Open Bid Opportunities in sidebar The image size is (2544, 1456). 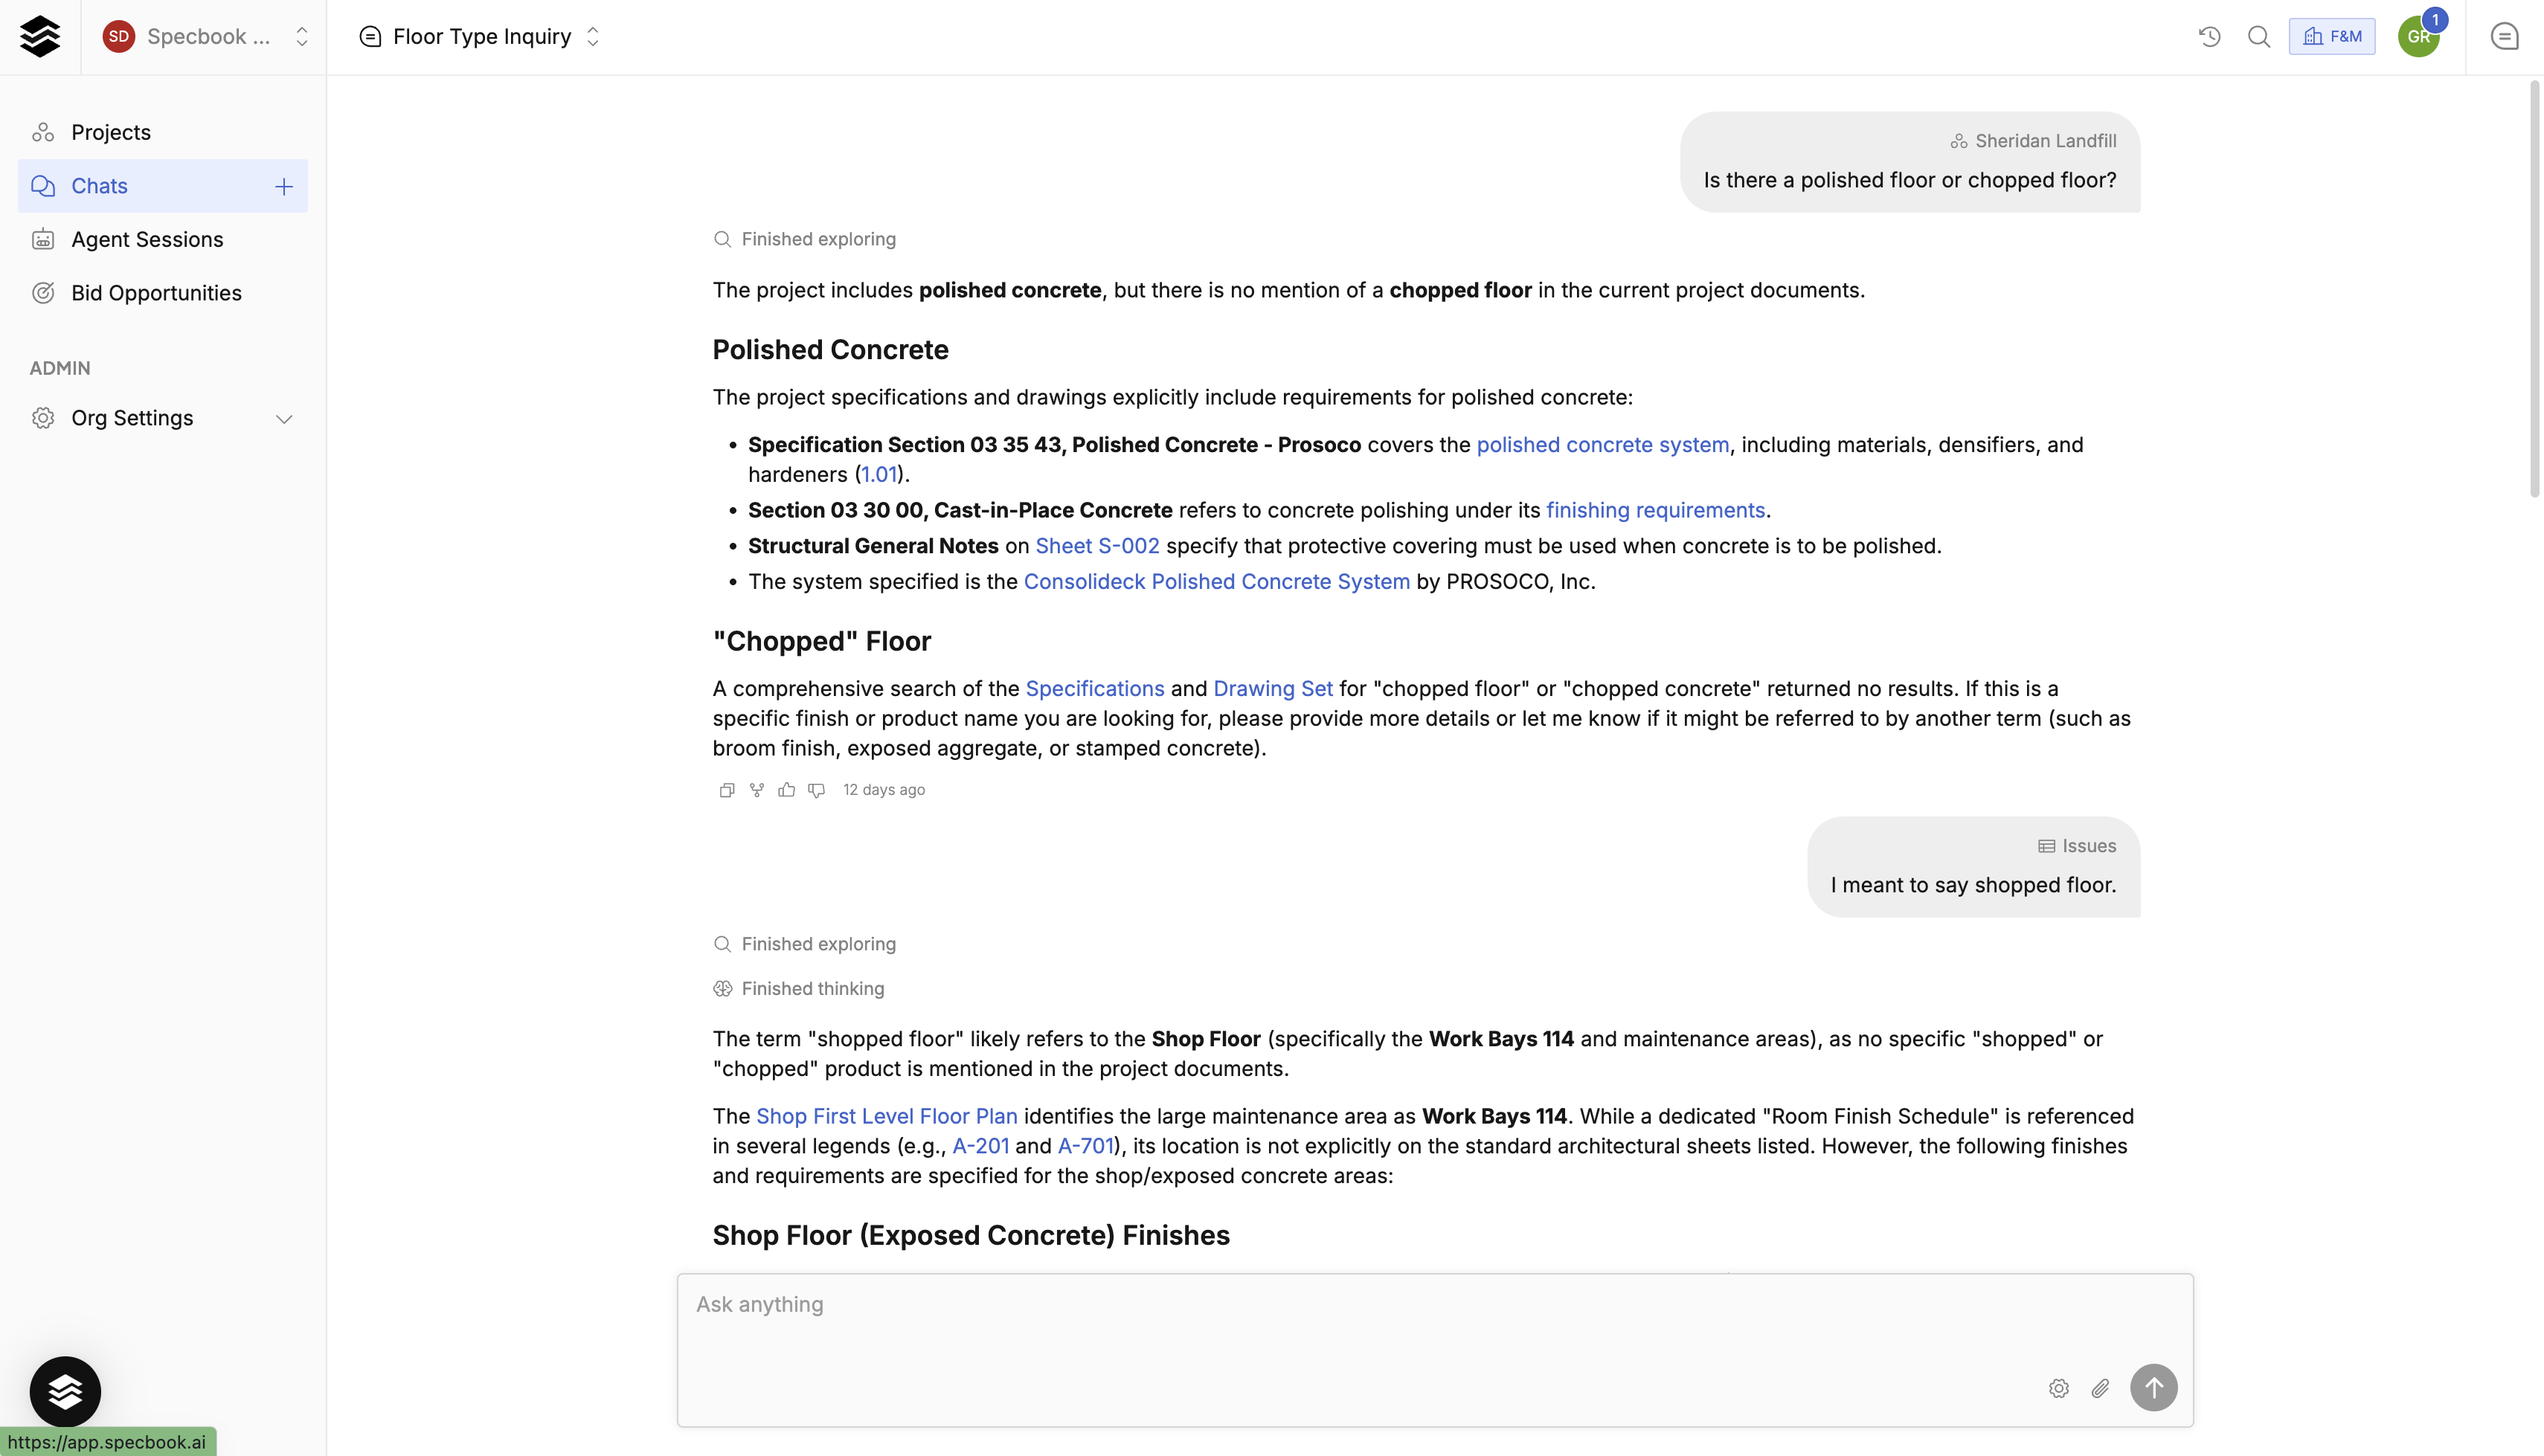163,293
